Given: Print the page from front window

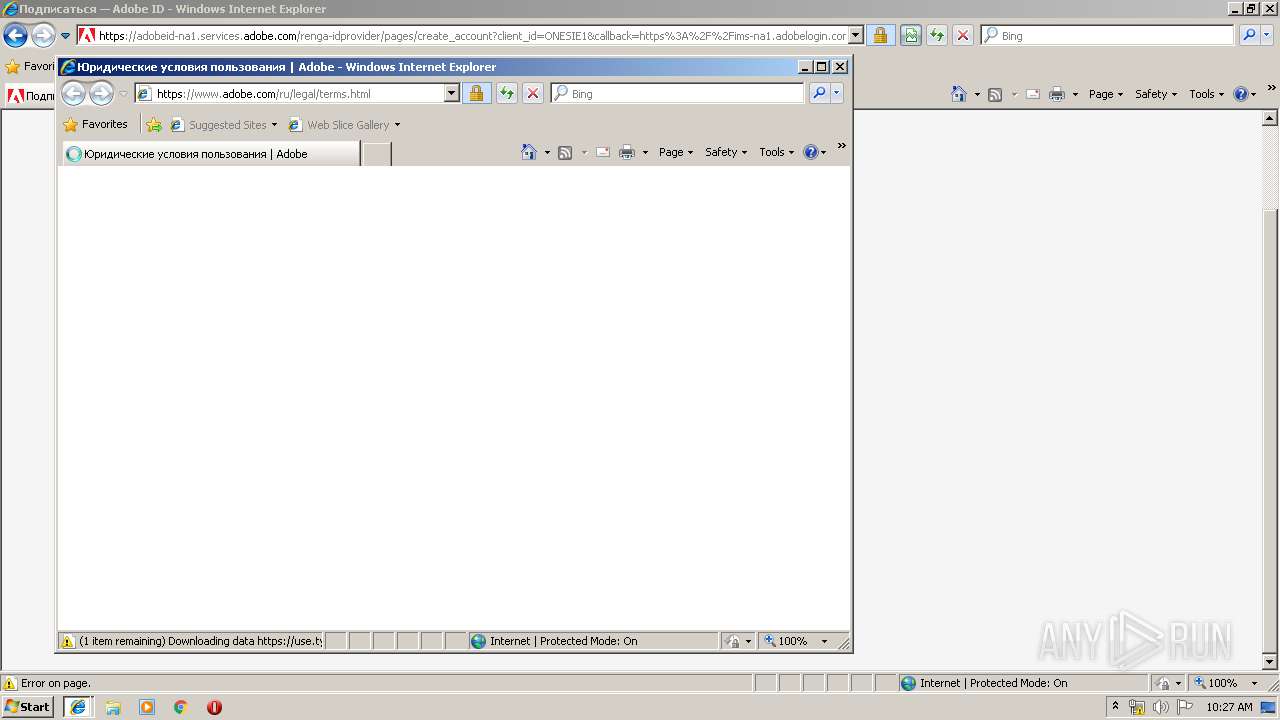Looking at the screenshot, I should [627, 152].
